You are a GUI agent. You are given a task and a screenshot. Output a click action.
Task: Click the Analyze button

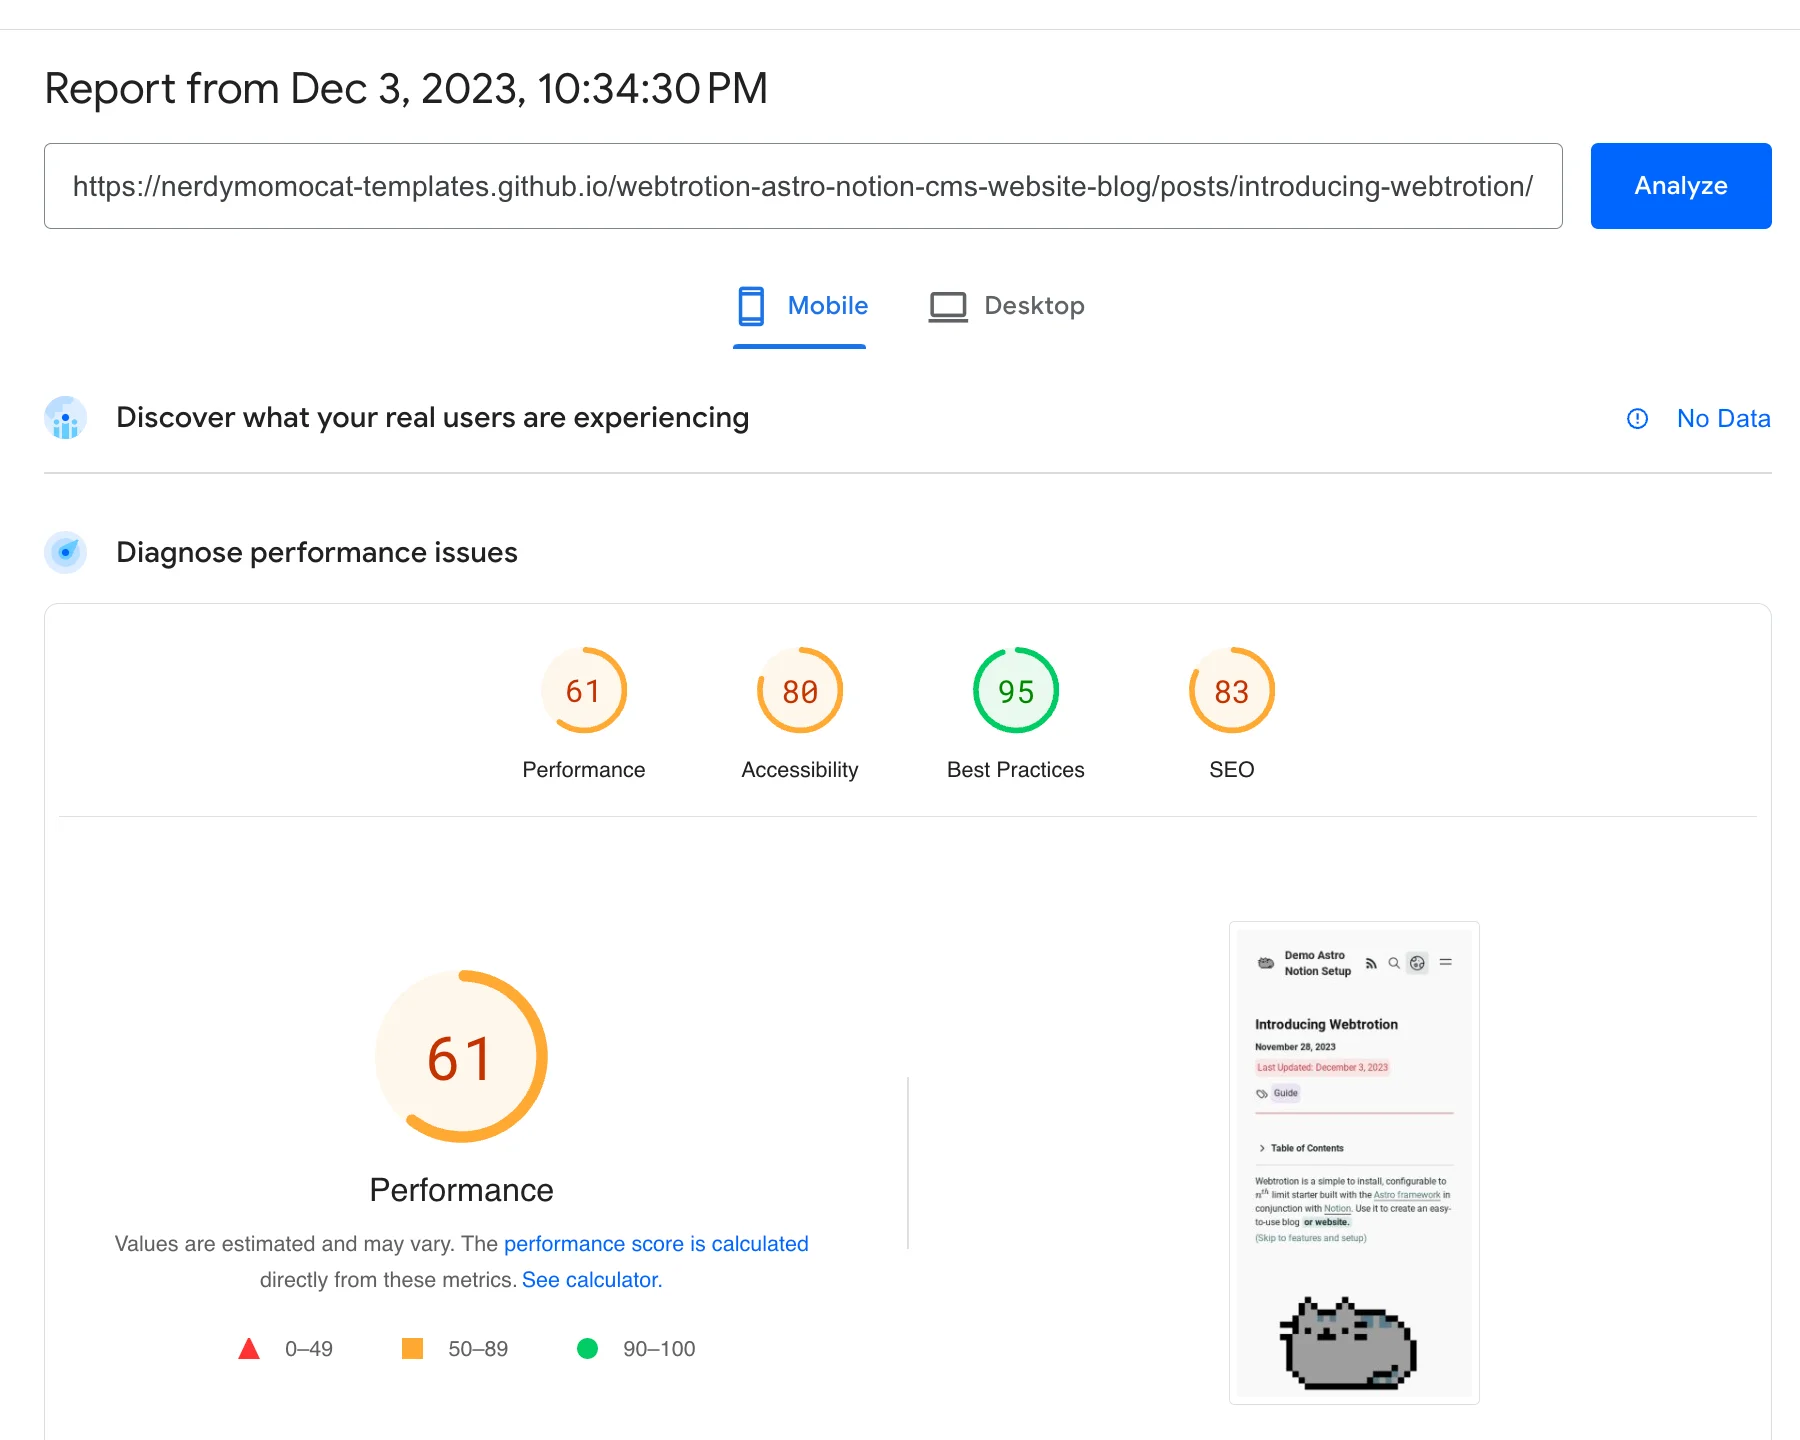[1680, 186]
